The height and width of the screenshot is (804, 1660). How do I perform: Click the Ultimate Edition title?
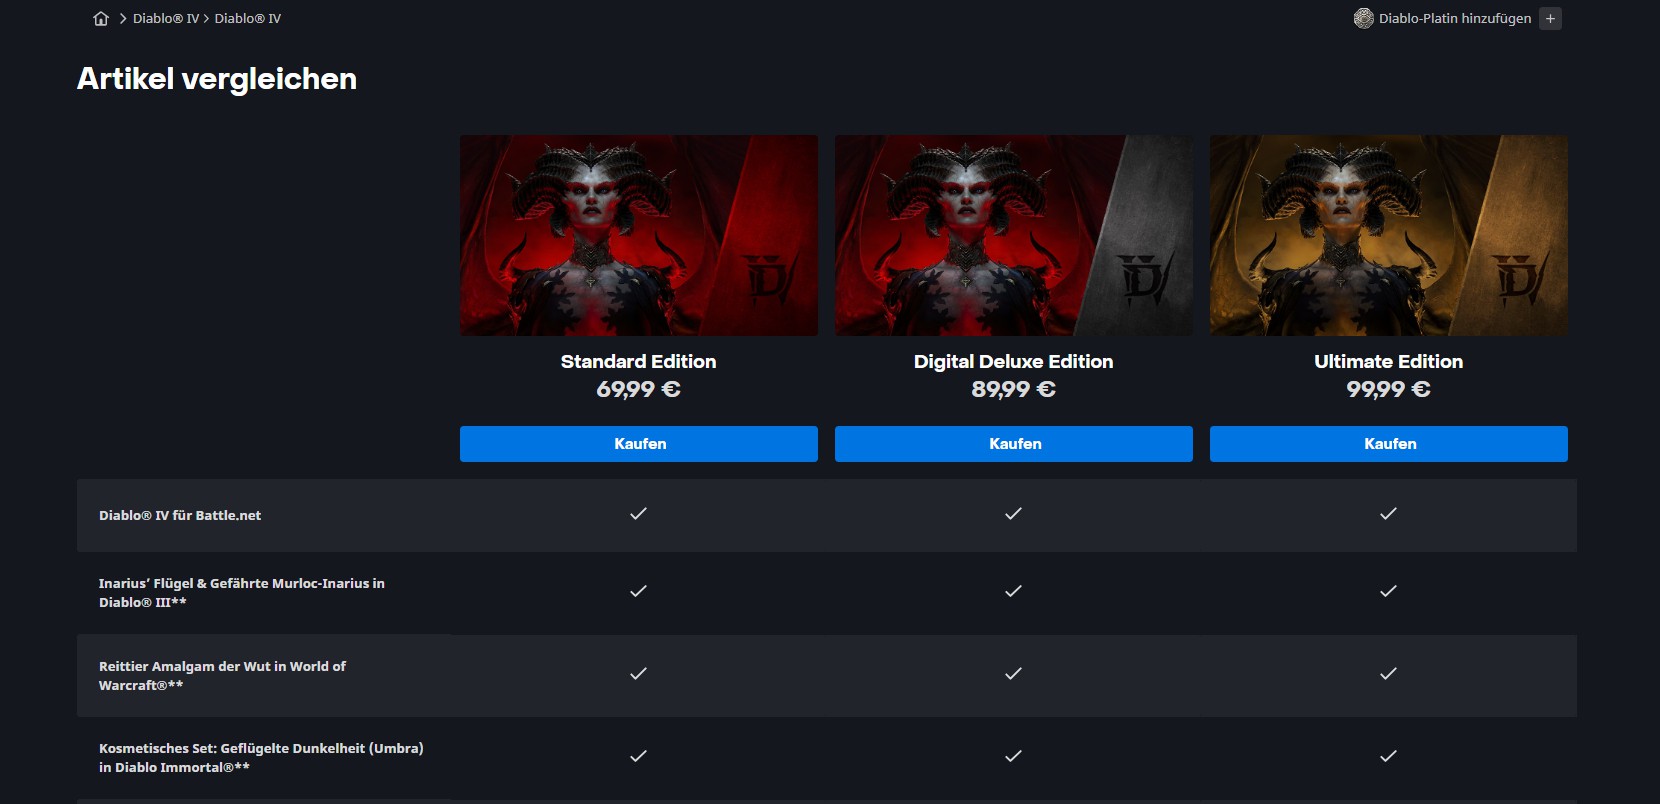pyautogui.click(x=1388, y=362)
